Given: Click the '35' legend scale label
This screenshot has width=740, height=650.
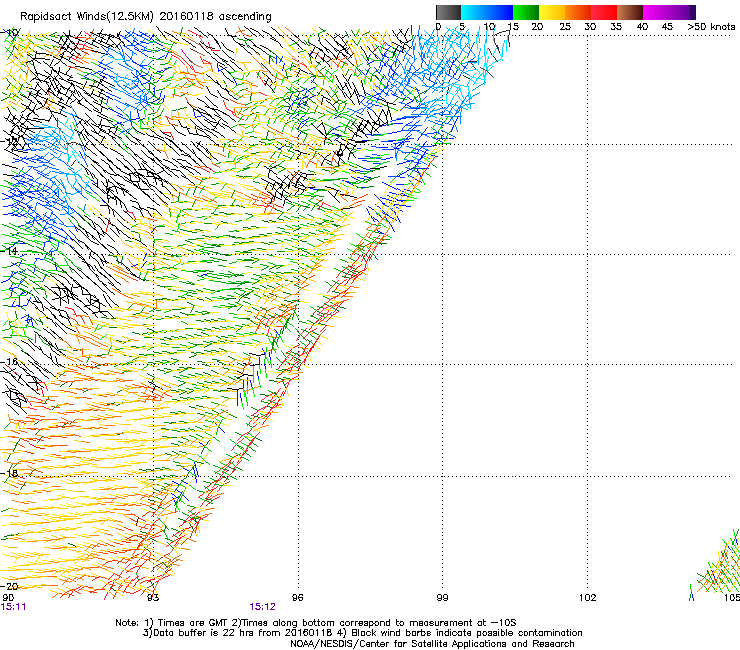Looking at the screenshot, I should (616, 26).
